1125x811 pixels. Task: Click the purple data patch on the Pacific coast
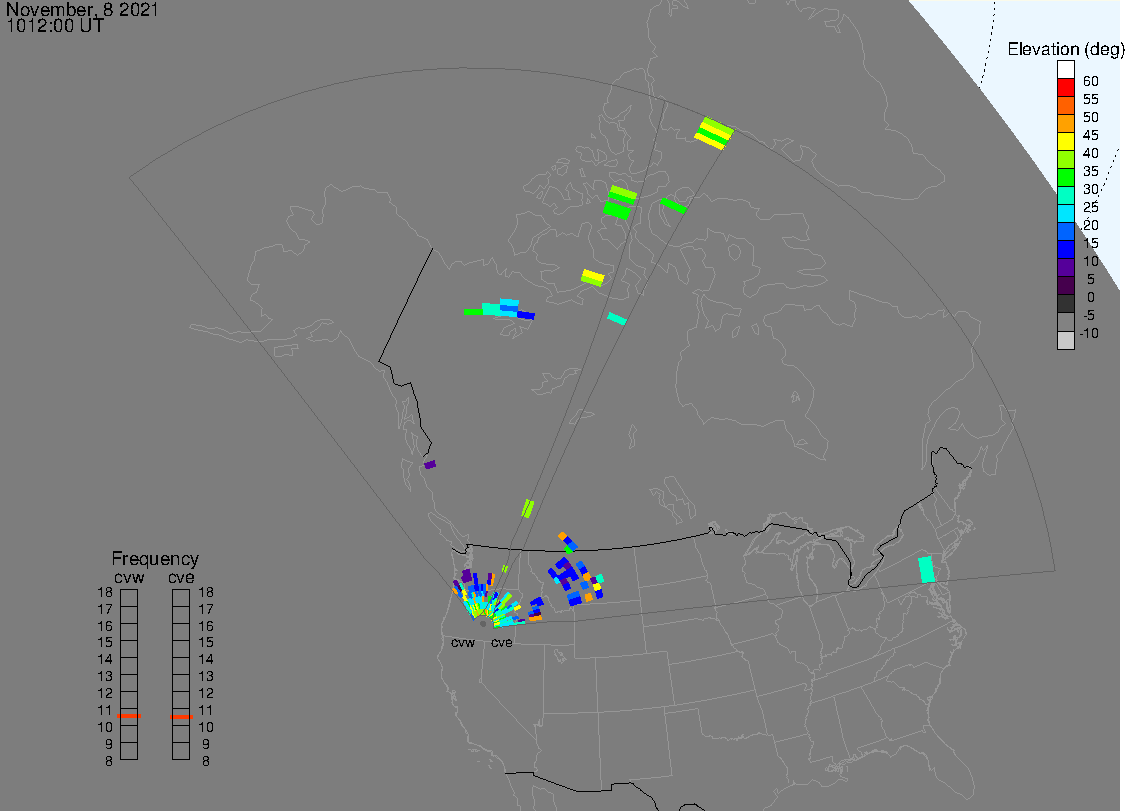pyautogui.click(x=430, y=464)
